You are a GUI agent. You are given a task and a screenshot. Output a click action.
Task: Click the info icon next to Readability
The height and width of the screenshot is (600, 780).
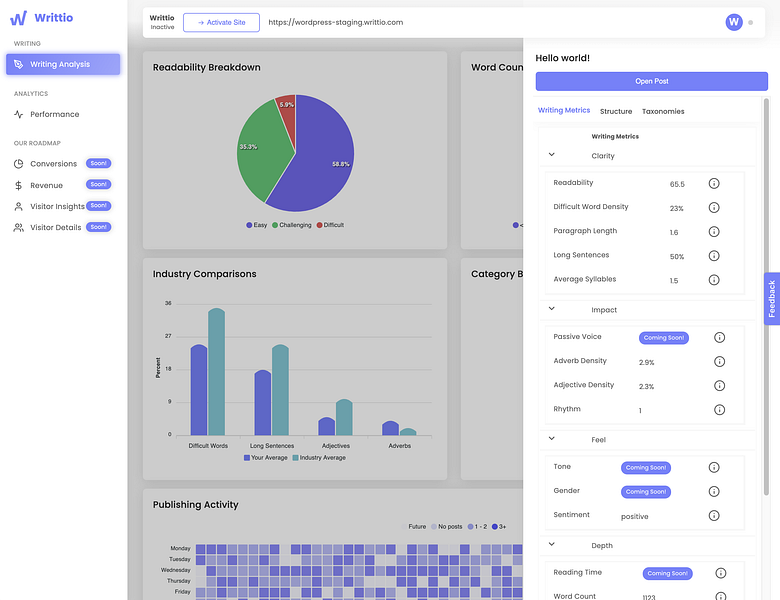coord(714,184)
